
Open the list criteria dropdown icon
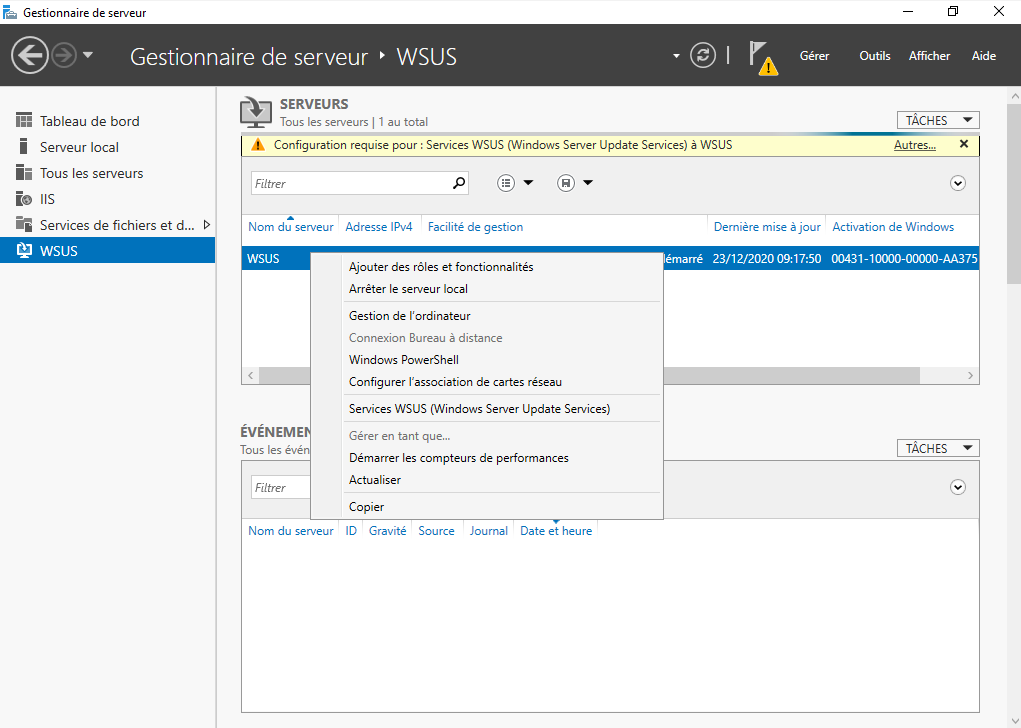point(515,184)
